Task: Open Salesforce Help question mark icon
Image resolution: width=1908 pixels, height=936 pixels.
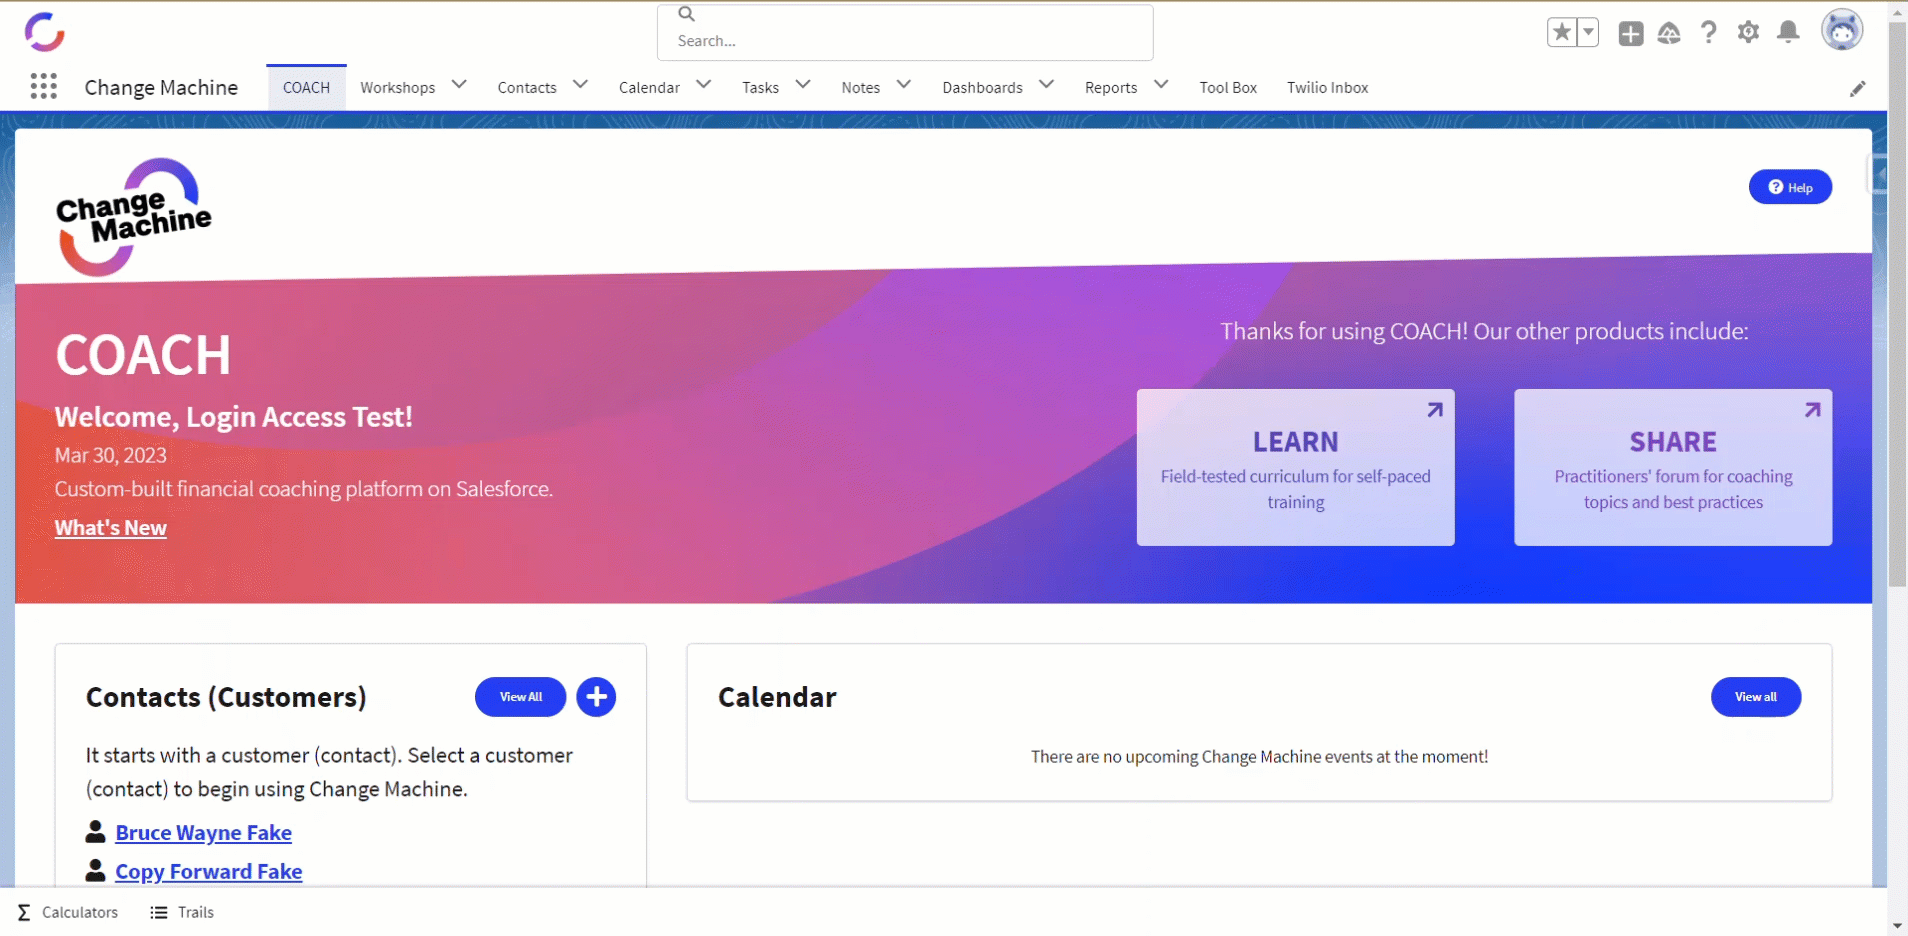Action: 1709,33
